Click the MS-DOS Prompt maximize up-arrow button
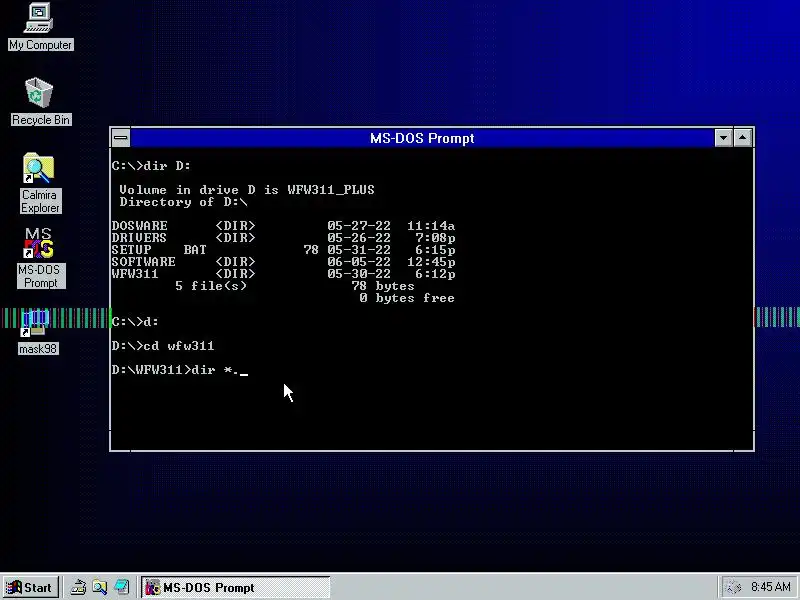The height and width of the screenshot is (600, 800). (743, 138)
